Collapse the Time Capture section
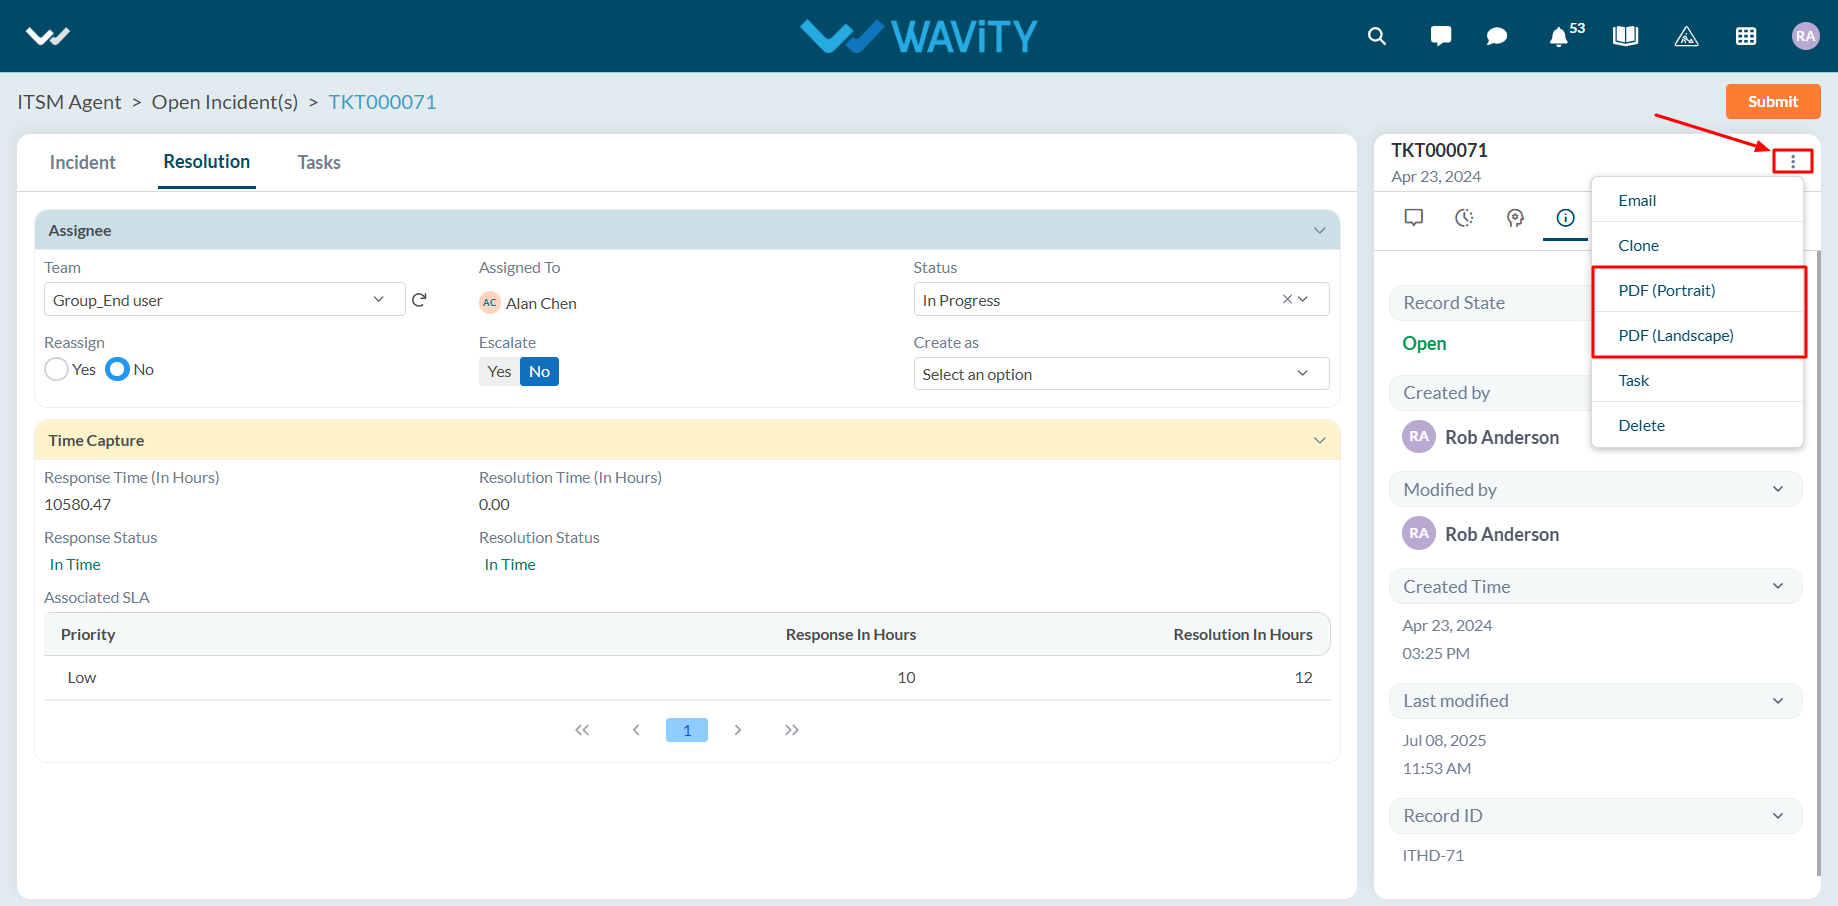Screen dimensions: 1838x906 (1320, 441)
